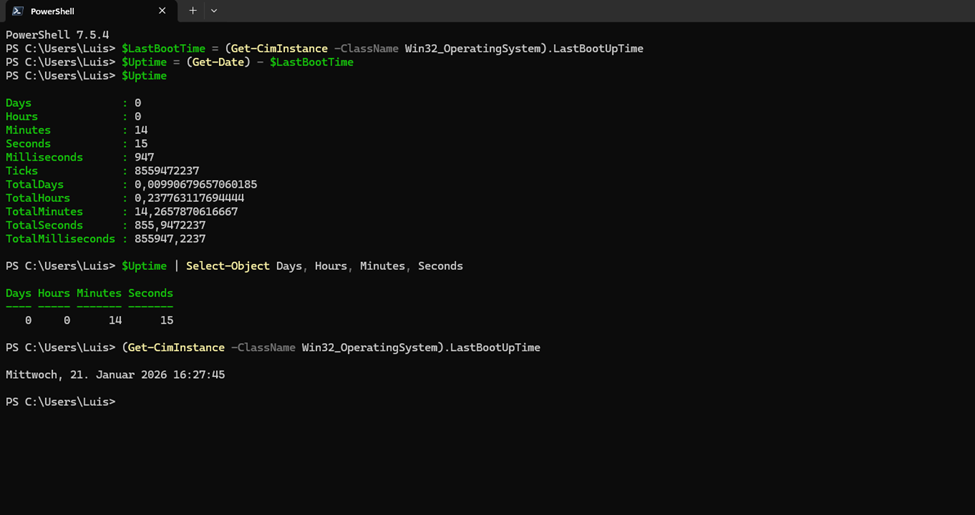Viewport: 975px width, 515px height.
Task: Click the TotalMilliseconds value 855947,2237
Action: point(170,239)
